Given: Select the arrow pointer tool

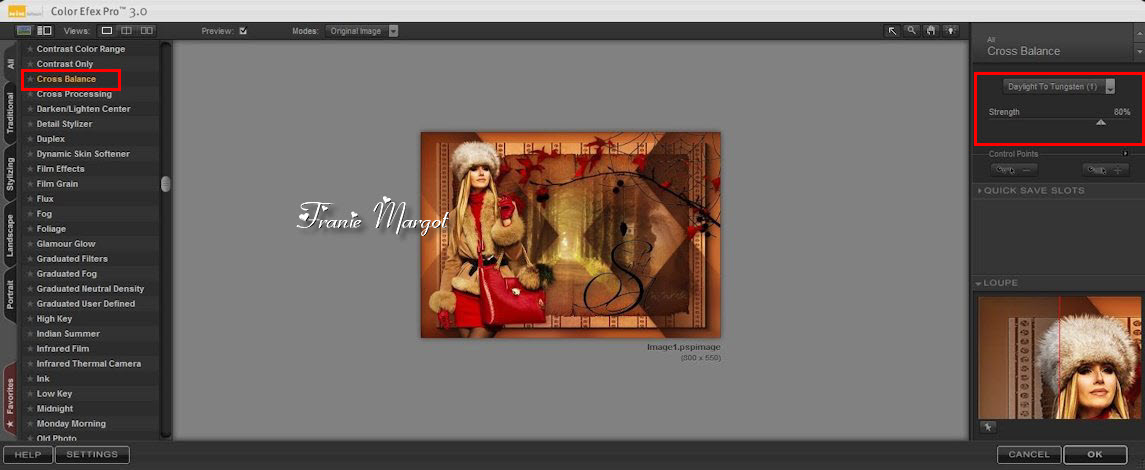Looking at the screenshot, I should click(893, 31).
